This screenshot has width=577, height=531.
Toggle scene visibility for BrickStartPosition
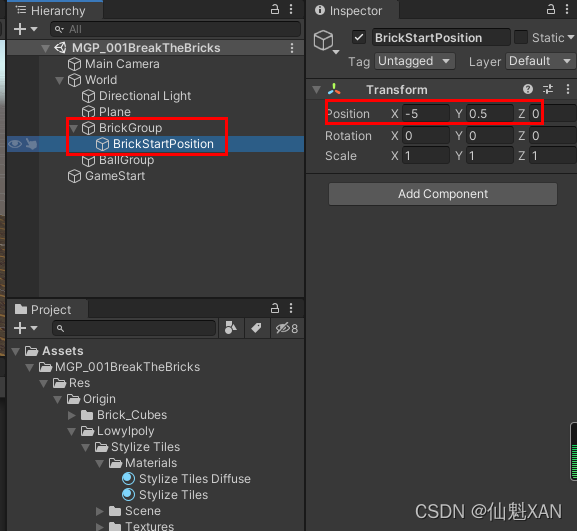point(15,144)
